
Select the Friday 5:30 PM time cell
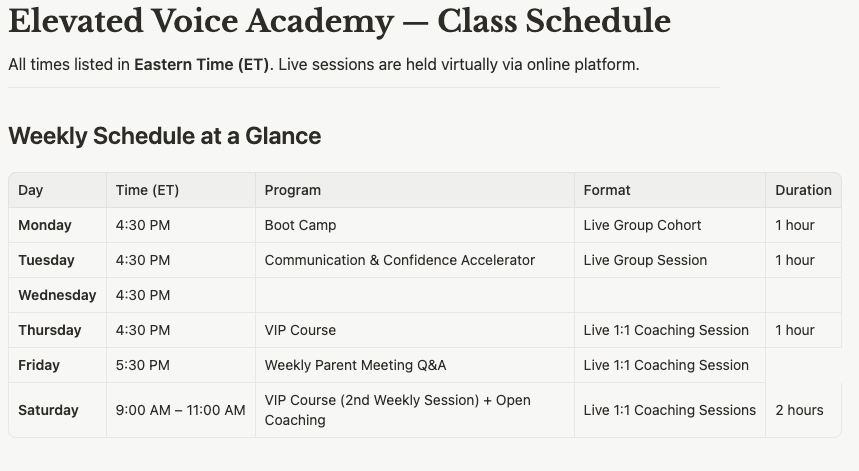pyautogui.click(x=181, y=365)
